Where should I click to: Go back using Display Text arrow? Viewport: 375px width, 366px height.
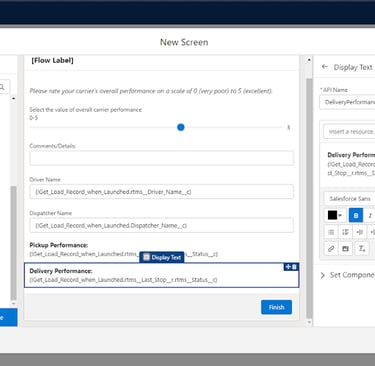325,67
